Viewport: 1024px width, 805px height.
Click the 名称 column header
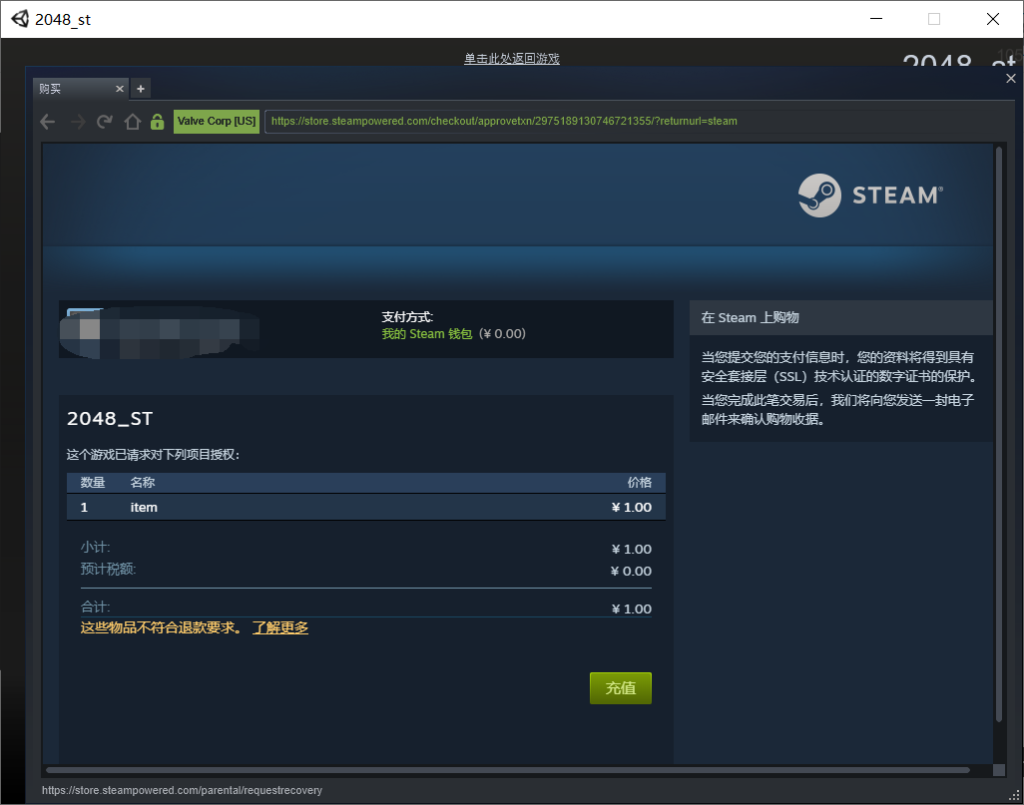142,482
